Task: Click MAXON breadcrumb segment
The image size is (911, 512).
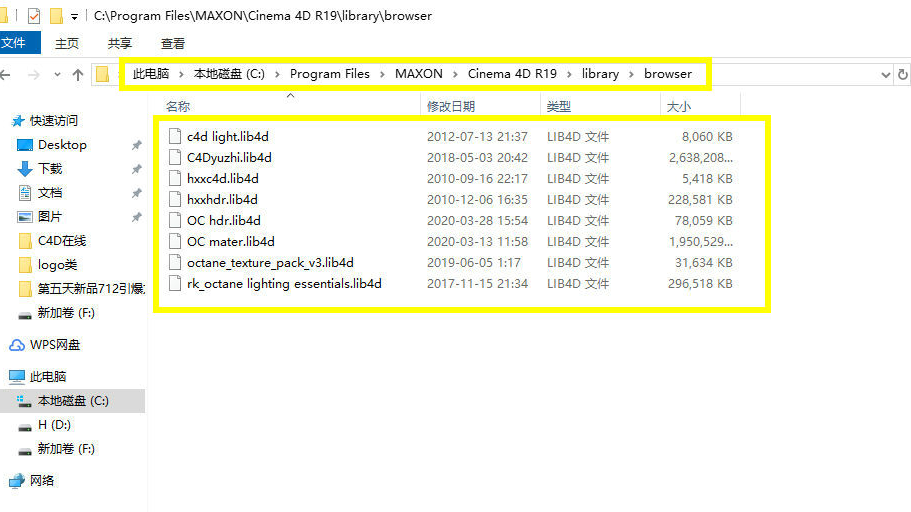Action: (x=418, y=74)
